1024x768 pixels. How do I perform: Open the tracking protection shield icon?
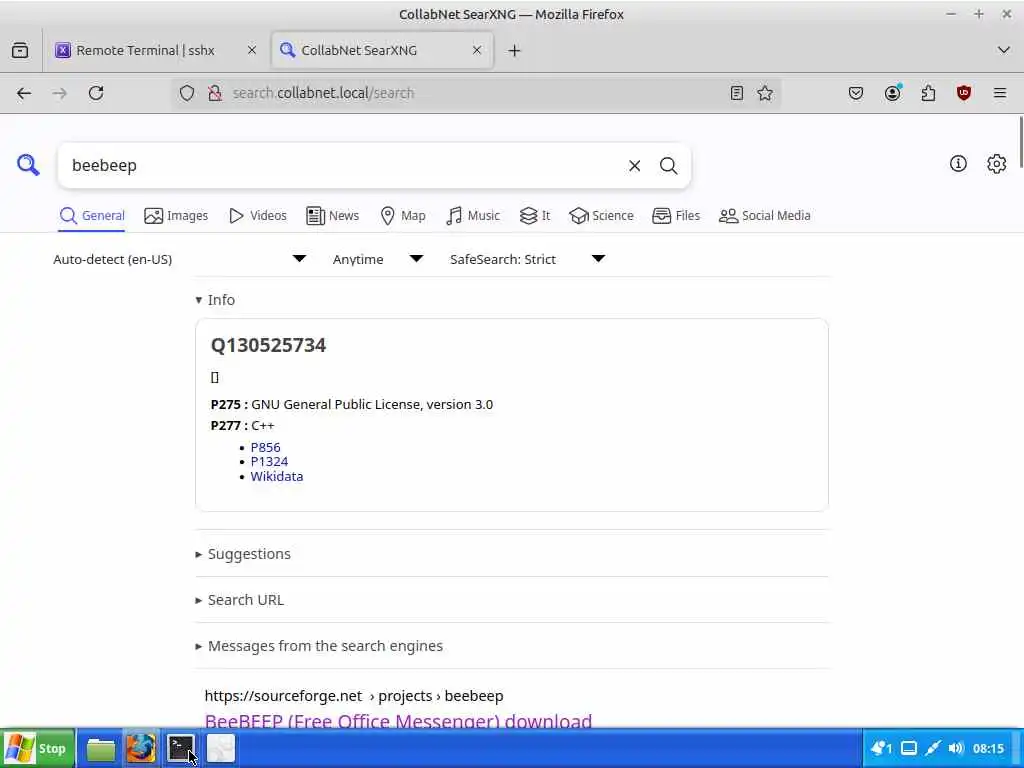coord(187,93)
